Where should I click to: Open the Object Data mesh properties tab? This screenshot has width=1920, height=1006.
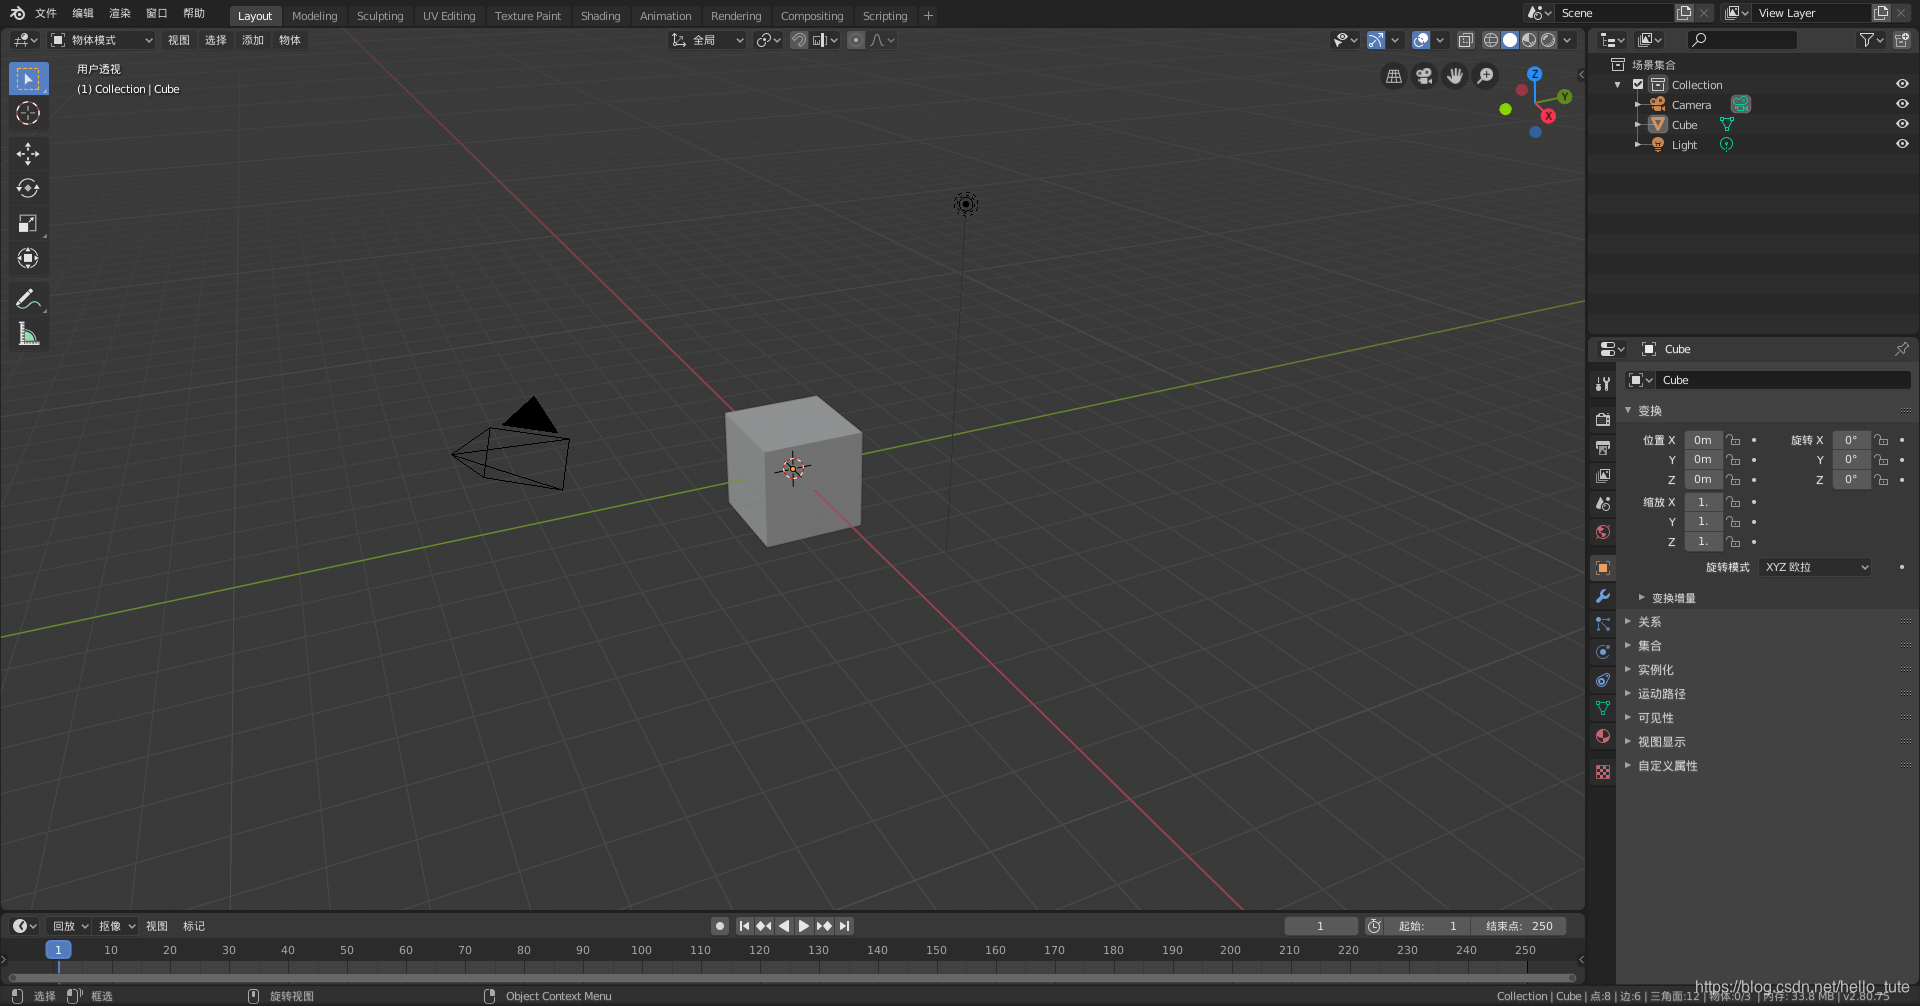pyautogui.click(x=1603, y=708)
